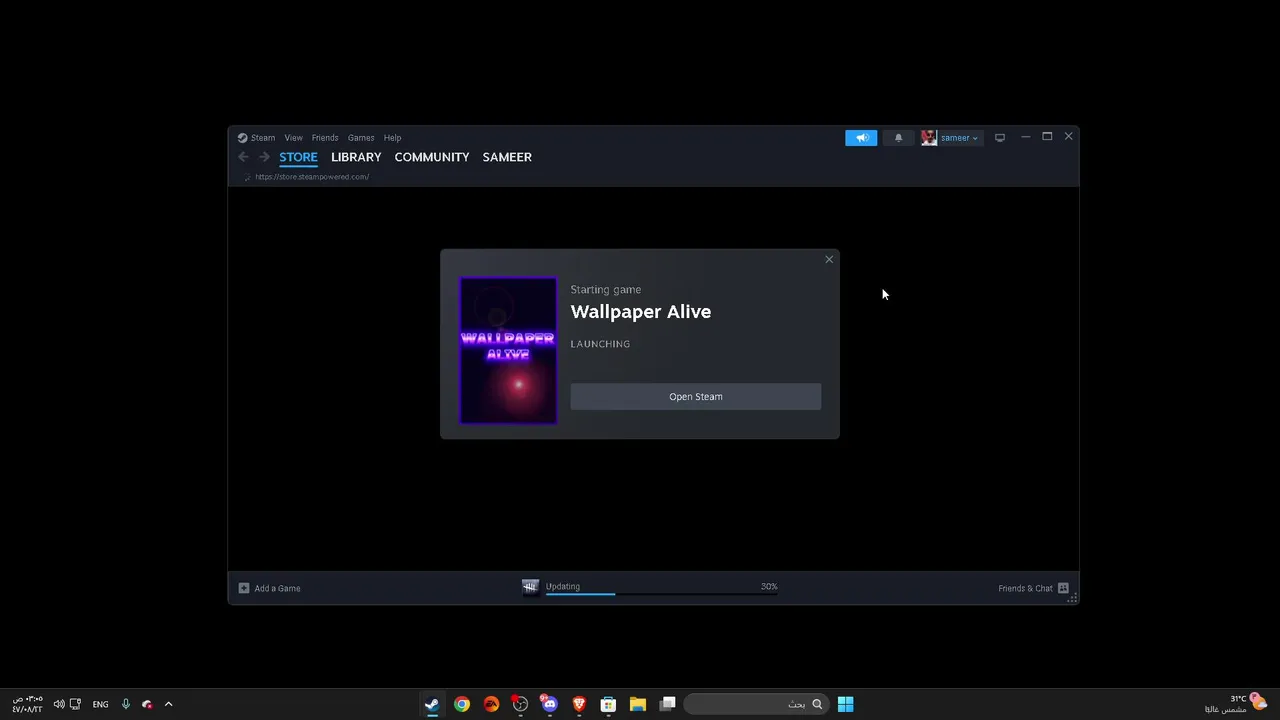Click the Friends & Chat people icon

(1063, 588)
